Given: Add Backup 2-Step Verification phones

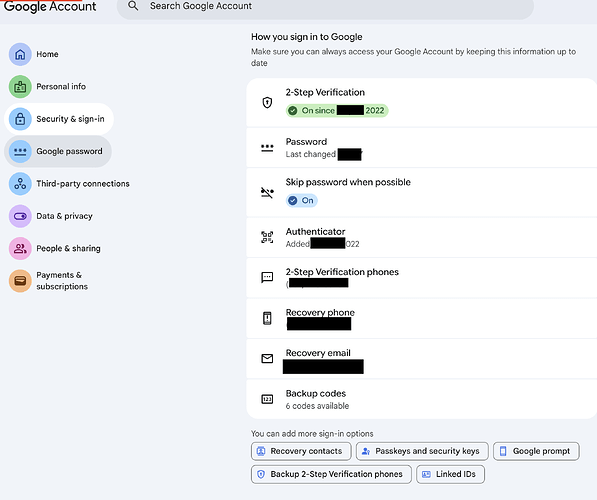Looking at the screenshot, I should click(x=331, y=474).
